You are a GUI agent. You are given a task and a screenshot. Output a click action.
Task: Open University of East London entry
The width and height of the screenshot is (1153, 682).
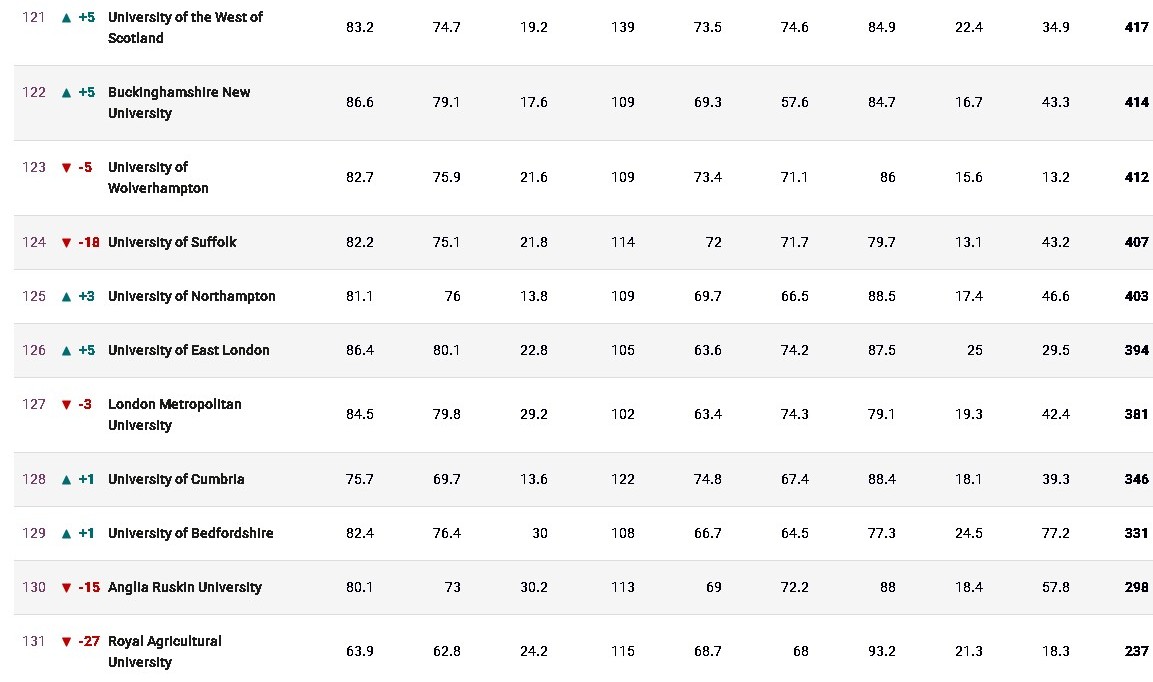(x=188, y=350)
